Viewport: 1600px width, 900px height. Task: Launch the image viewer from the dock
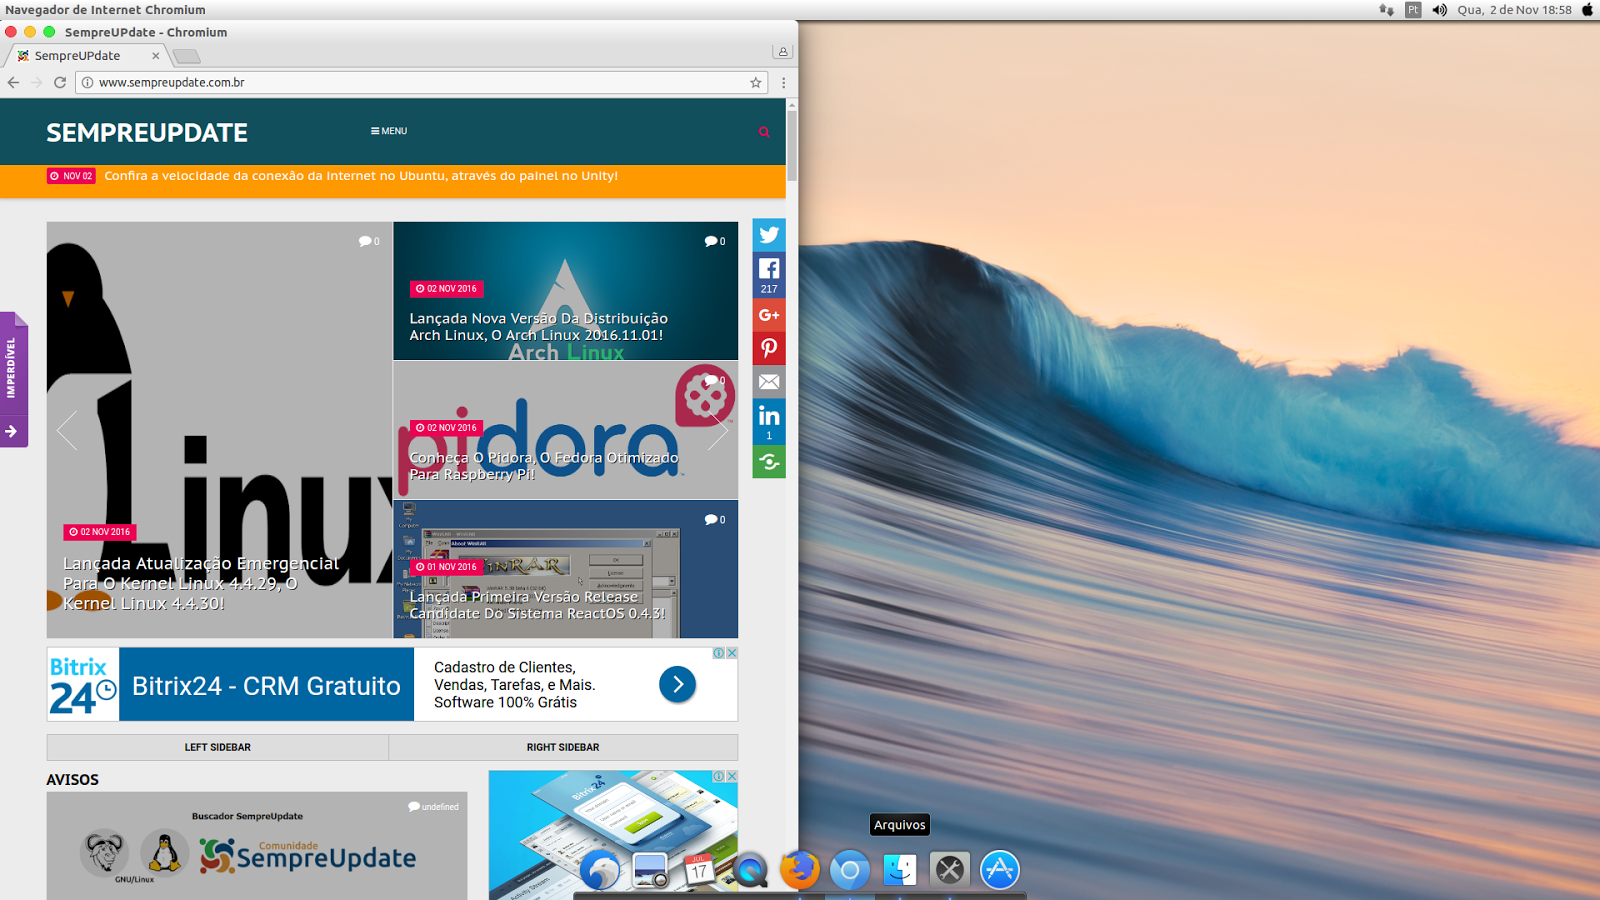650,870
